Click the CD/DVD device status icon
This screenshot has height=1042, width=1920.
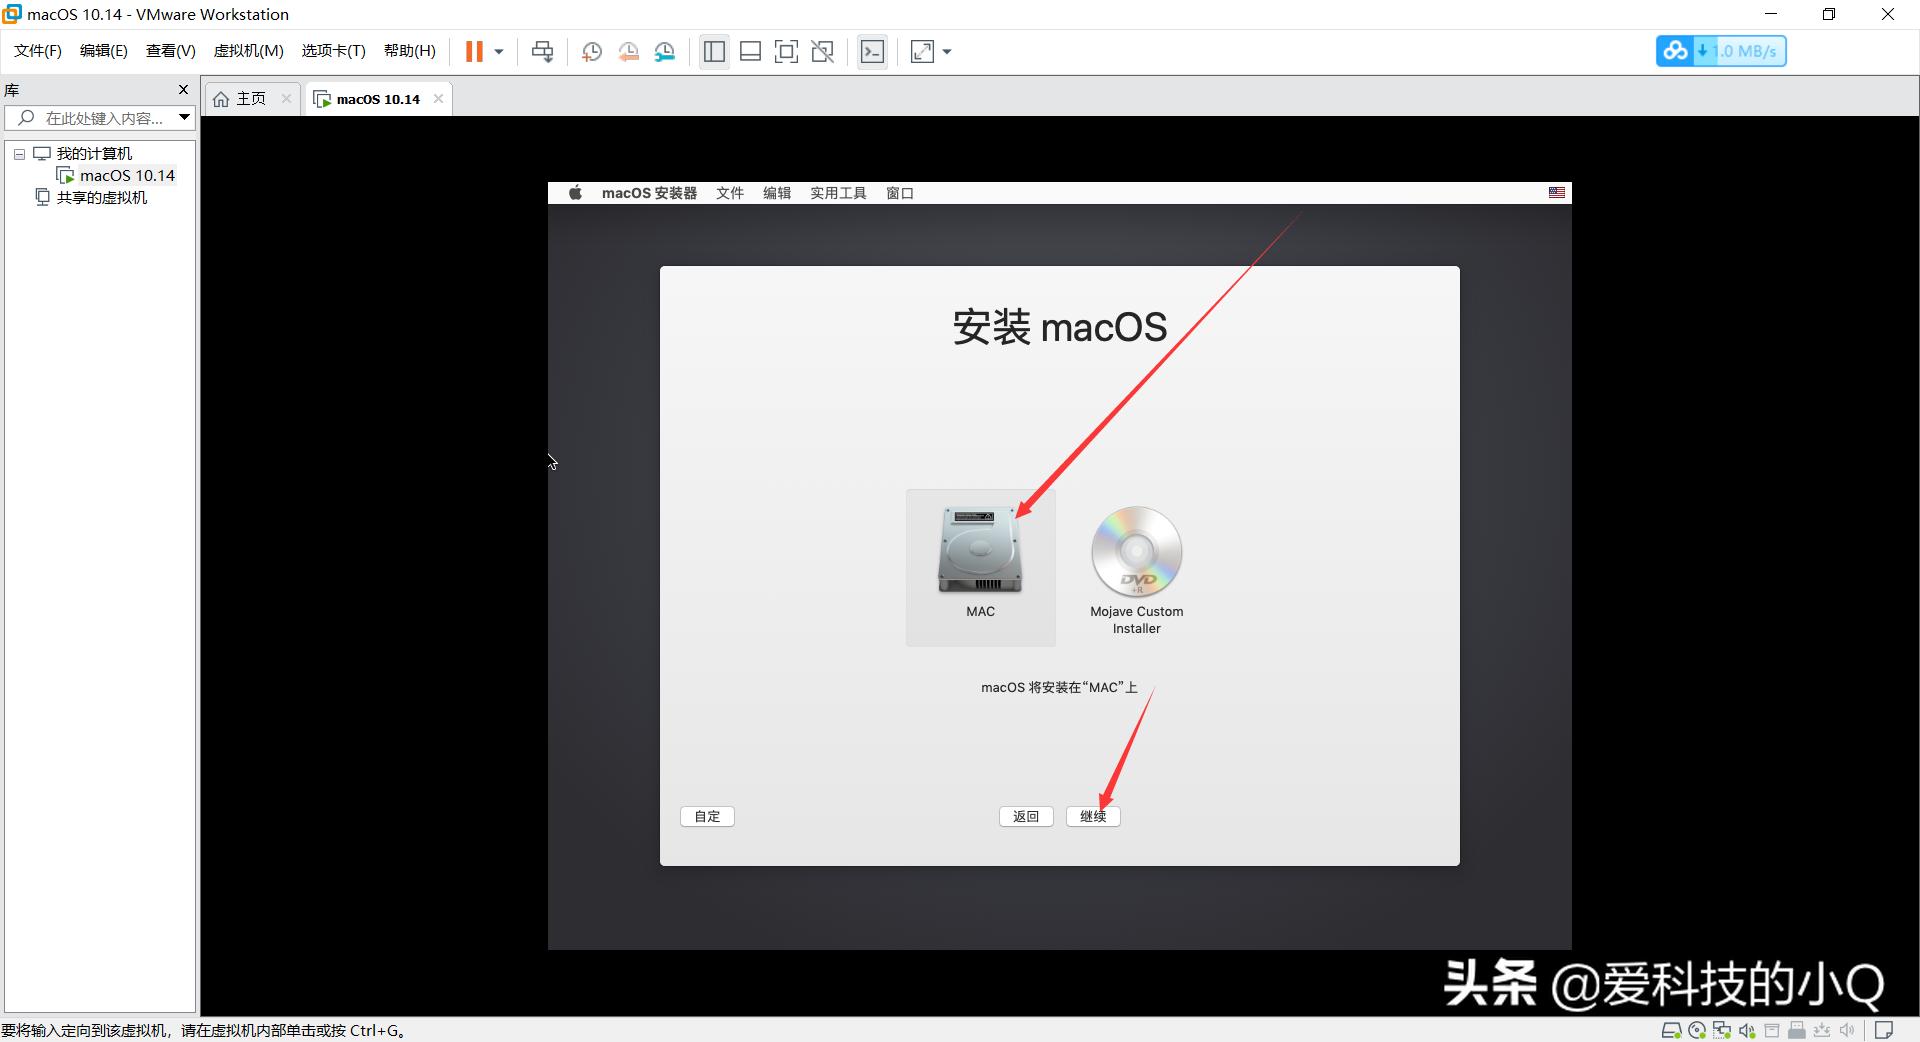(1698, 1030)
